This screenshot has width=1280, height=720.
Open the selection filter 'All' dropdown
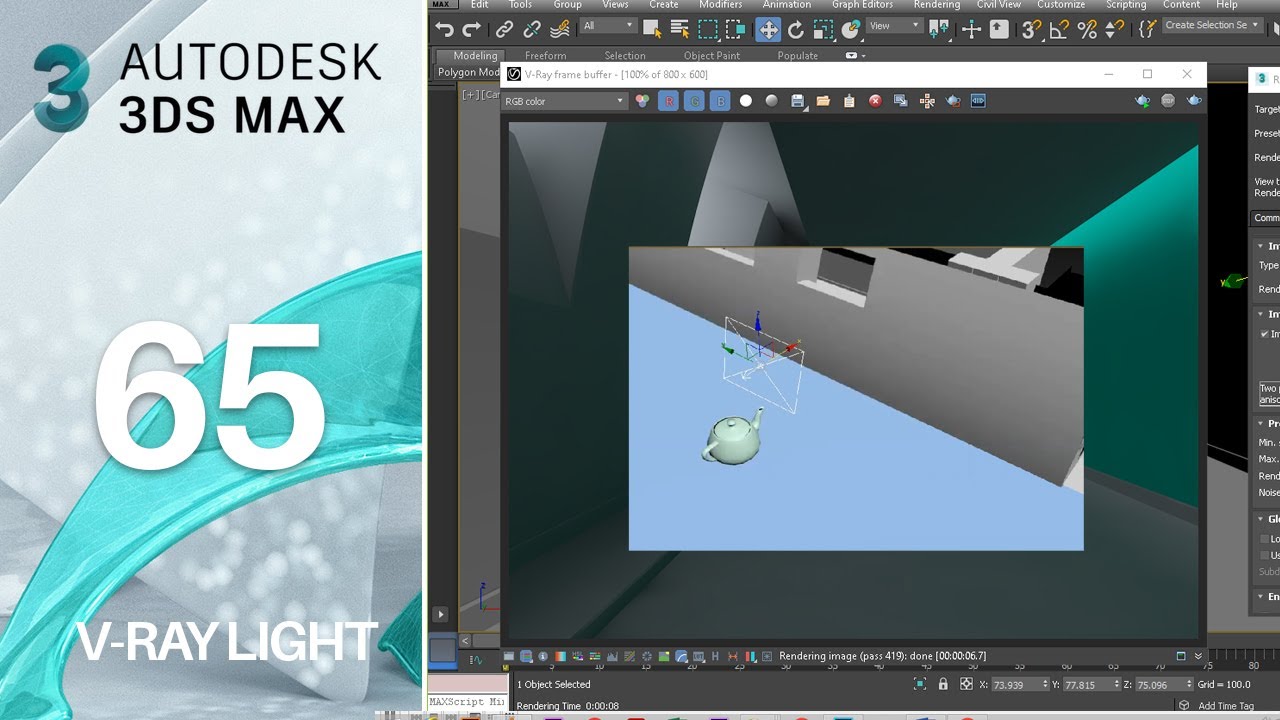pos(608,26)
